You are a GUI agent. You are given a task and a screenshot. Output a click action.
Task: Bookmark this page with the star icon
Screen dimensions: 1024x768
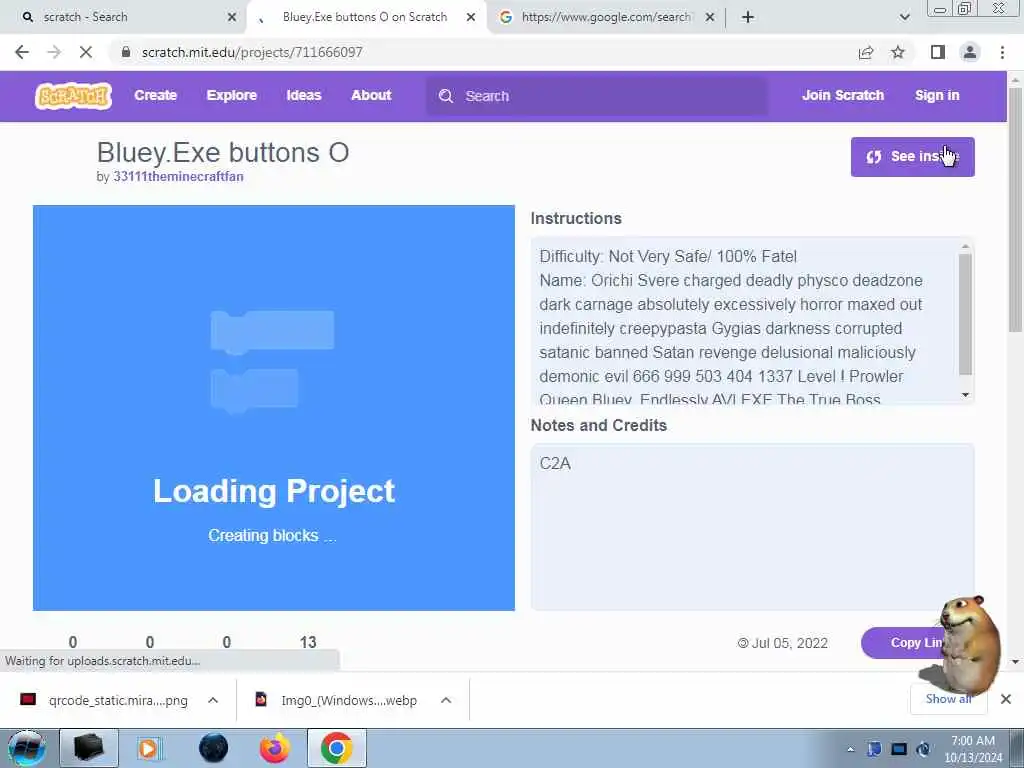click(x=898, y=52)
